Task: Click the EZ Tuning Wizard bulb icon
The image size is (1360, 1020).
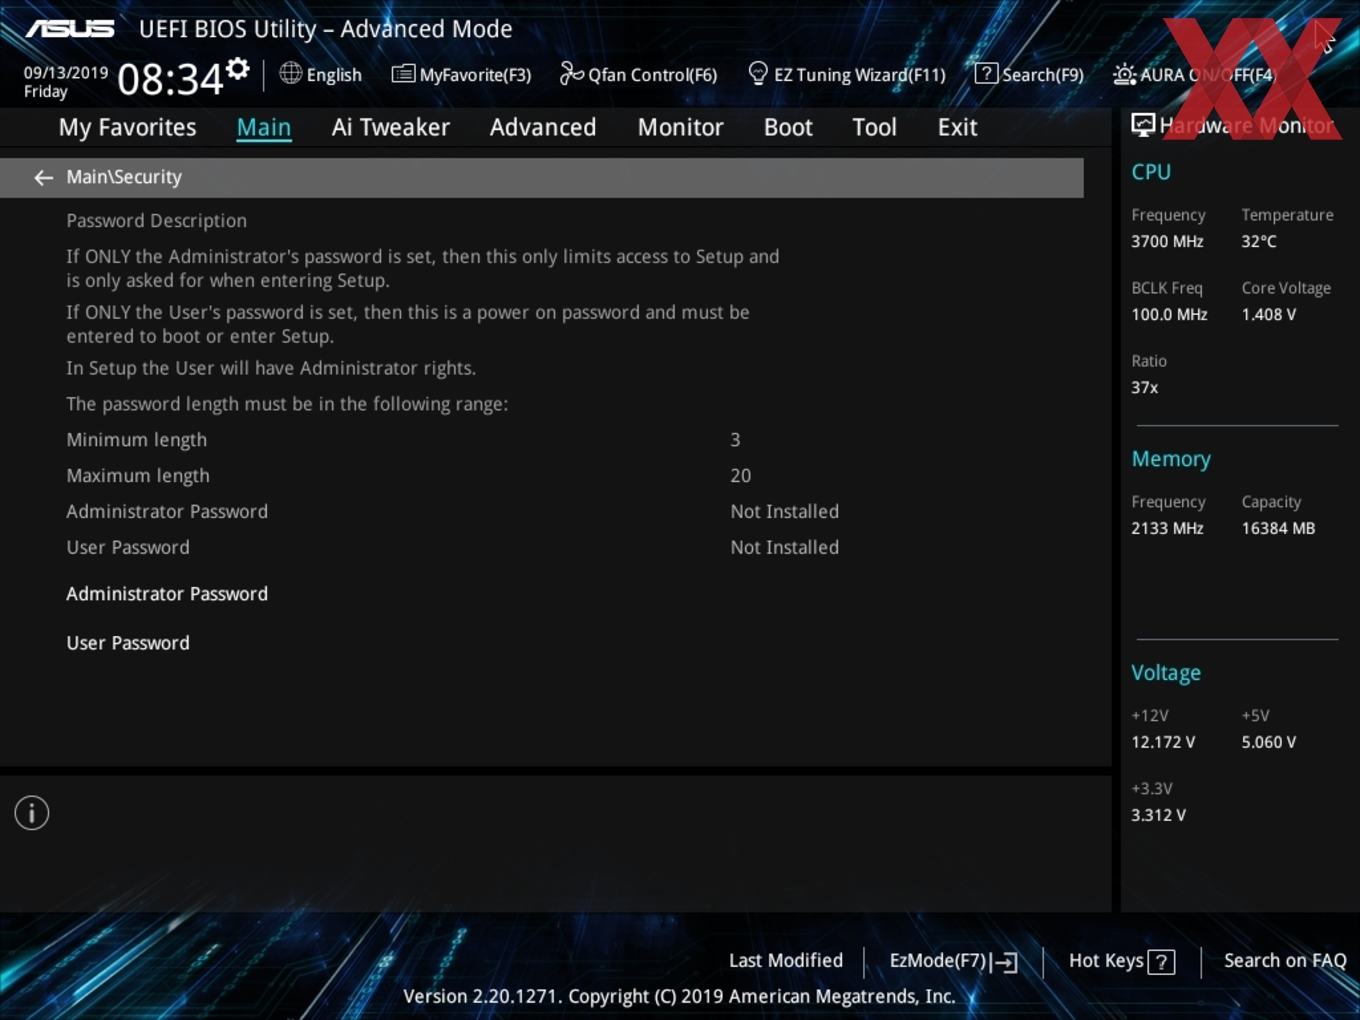Action: tap(758, 73)
